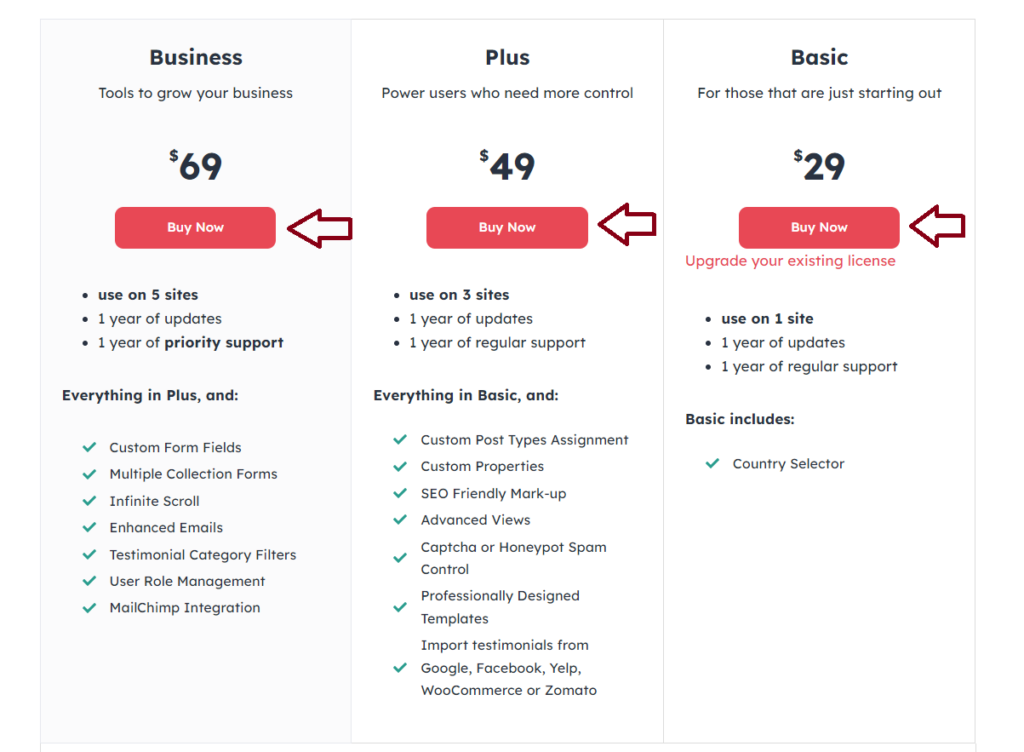
Task: Click the Testimonial Category Filters feature text
Action: 202,555
